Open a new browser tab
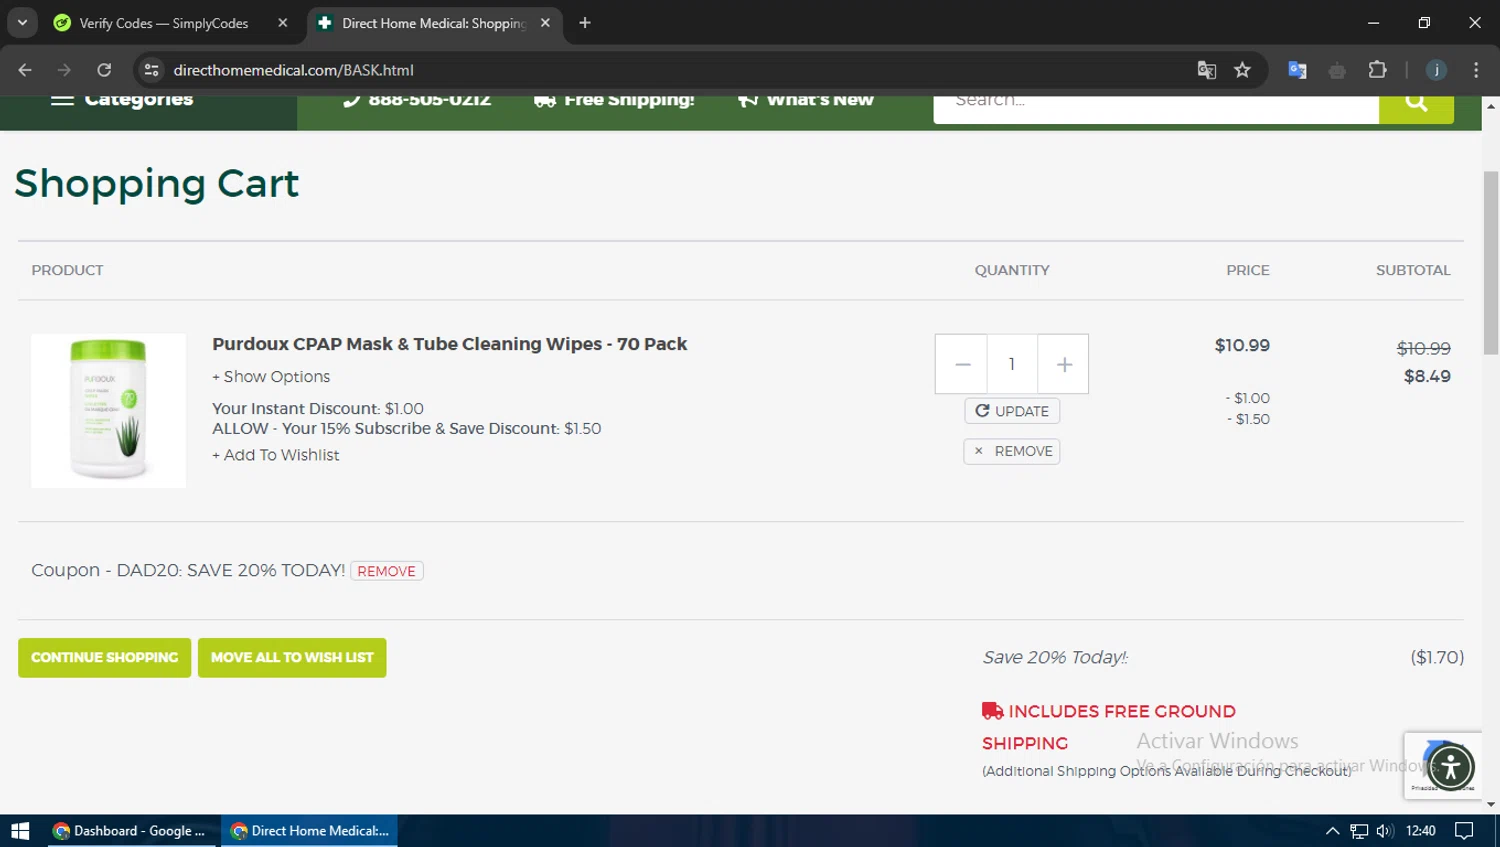1500x847 pixels. click(585, 23)
